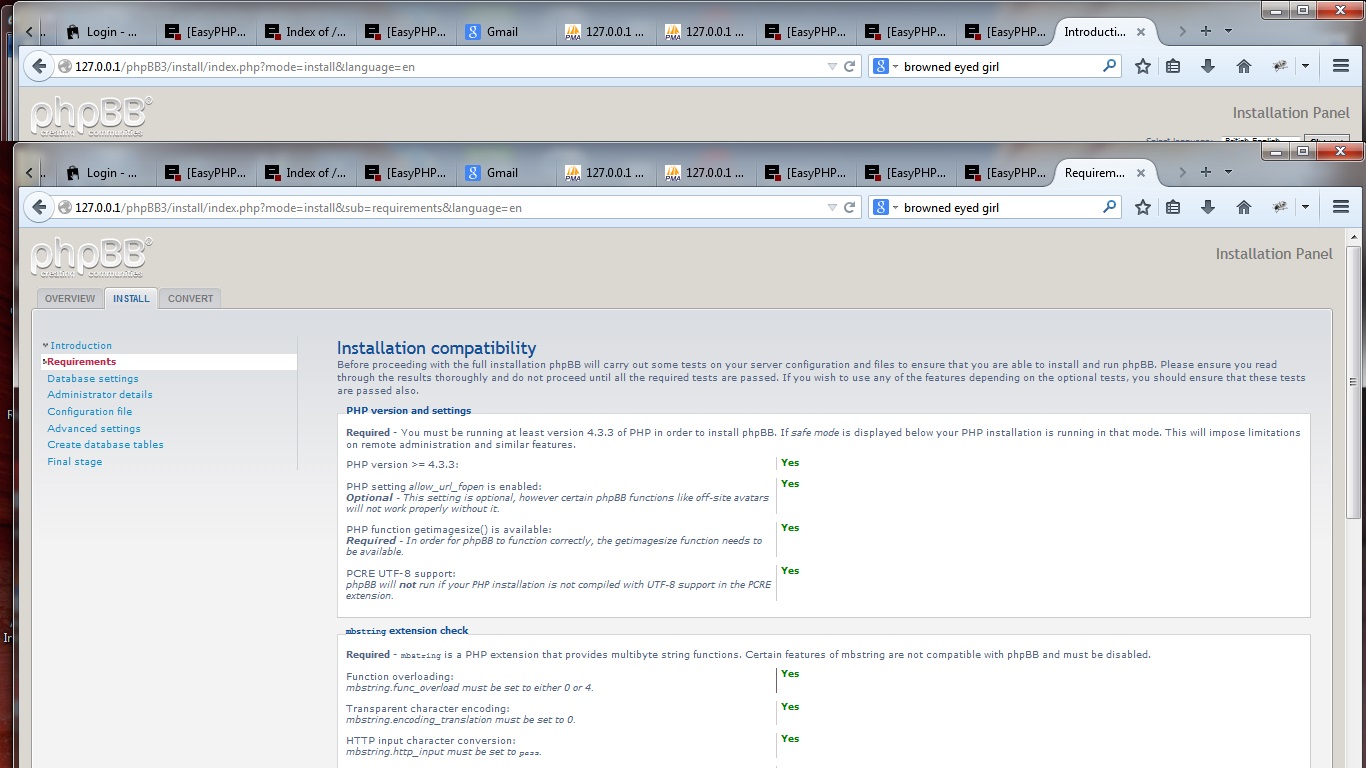Go back in the front Requirements window
1366x768 pixels.
click(38, 208)
